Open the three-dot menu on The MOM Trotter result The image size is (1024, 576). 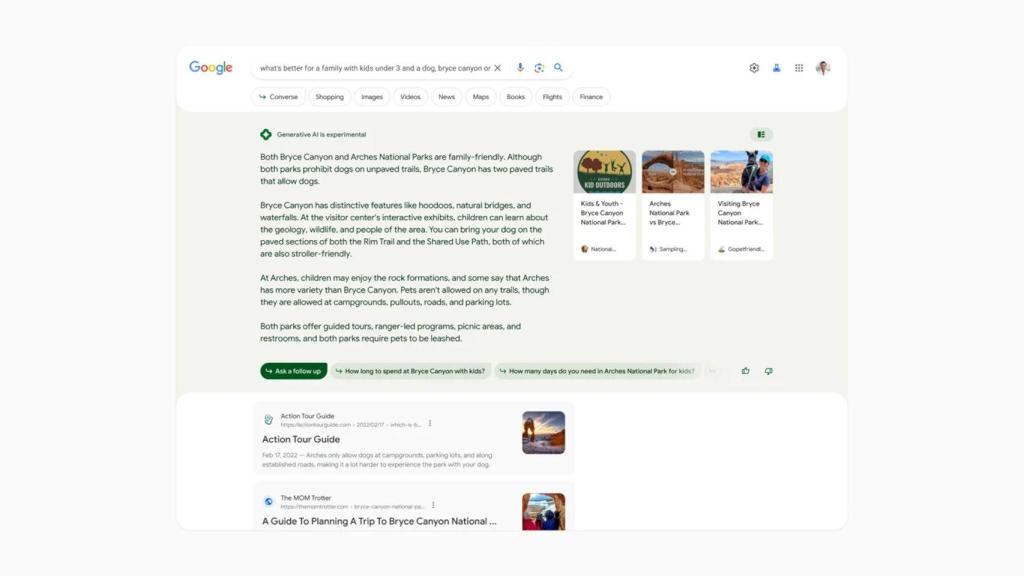(x=433, y=506)
